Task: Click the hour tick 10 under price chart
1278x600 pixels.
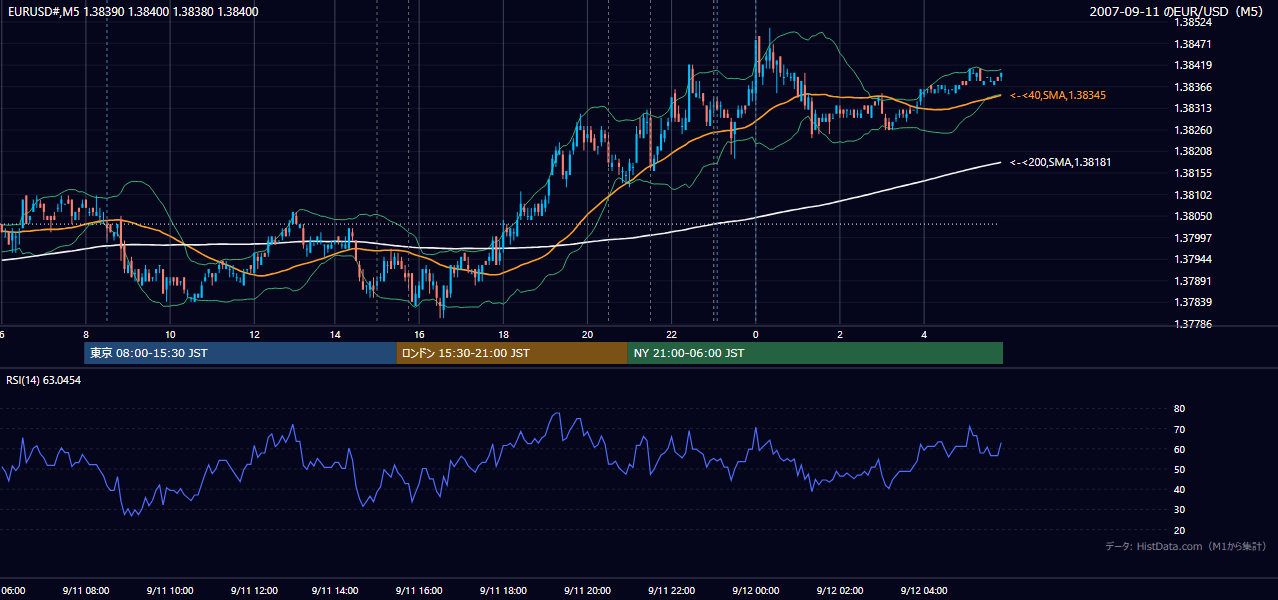Action: [x=170, y=334]
